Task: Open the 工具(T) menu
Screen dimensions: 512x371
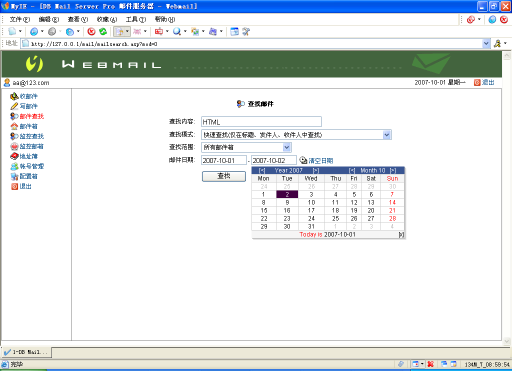Action: 136,19
